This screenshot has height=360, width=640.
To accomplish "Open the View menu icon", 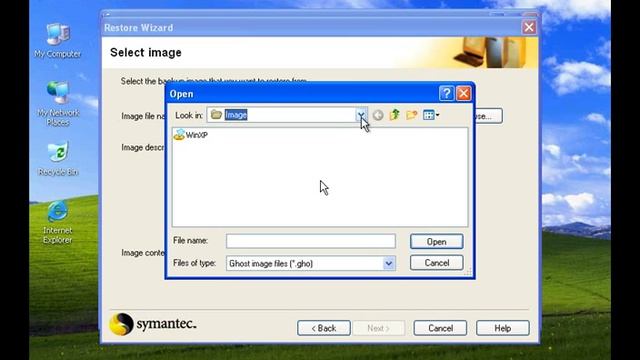I will tap(431, 115).
